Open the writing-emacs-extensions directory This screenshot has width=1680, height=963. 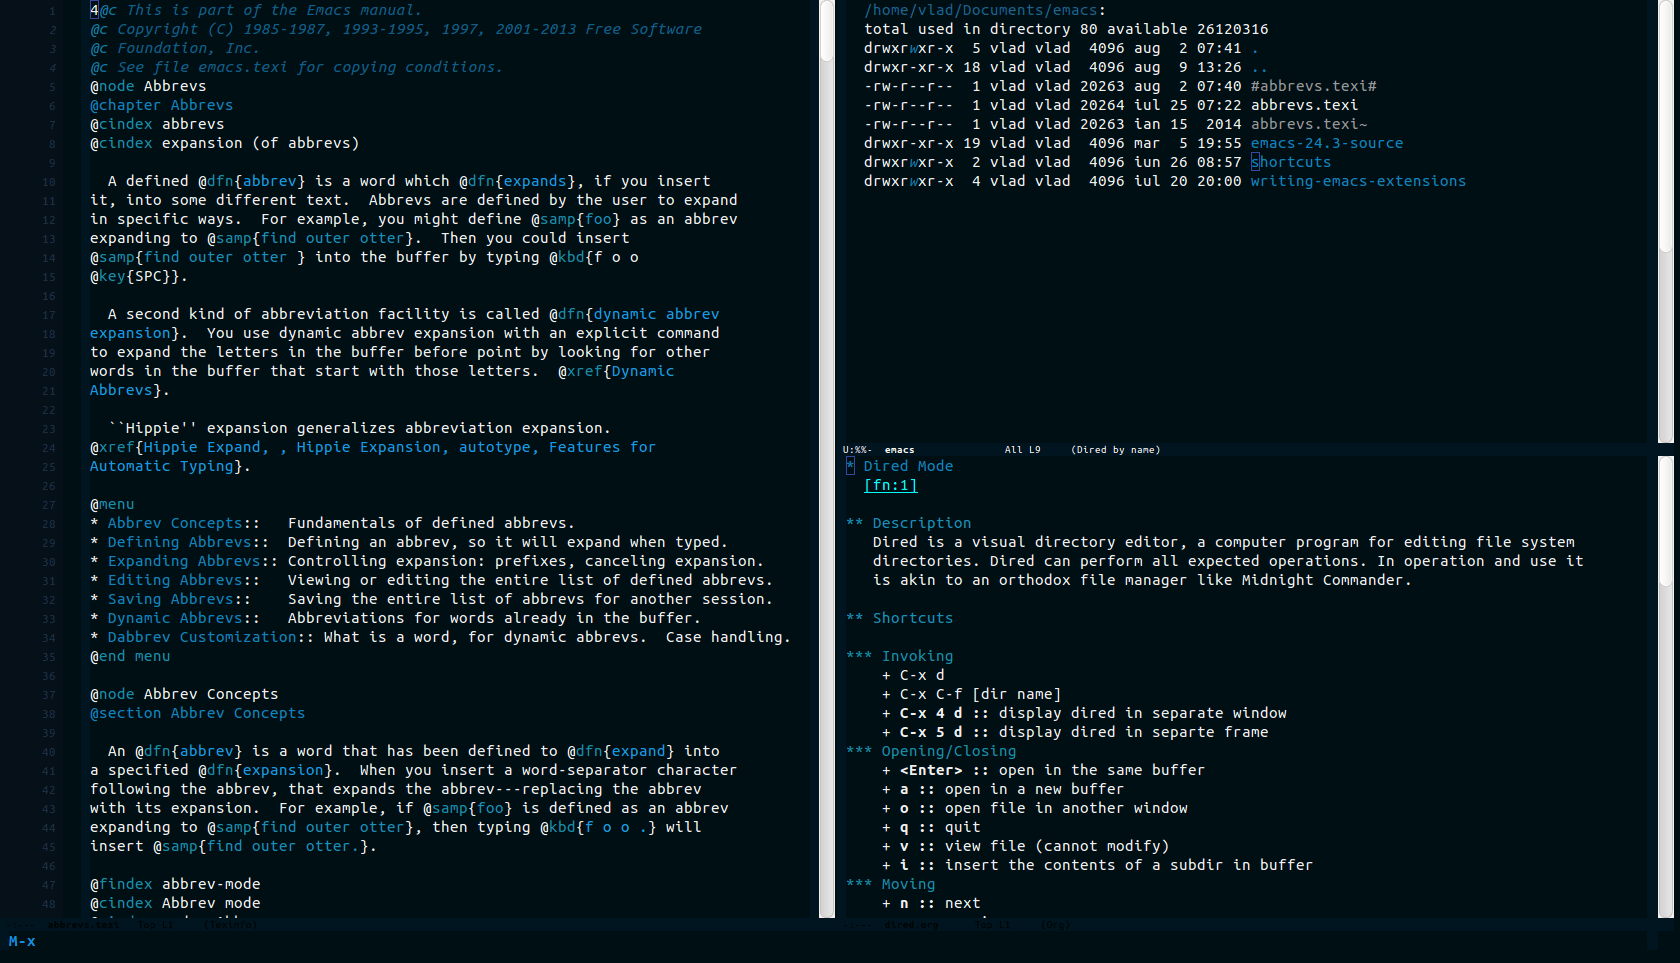point(1358,181)
